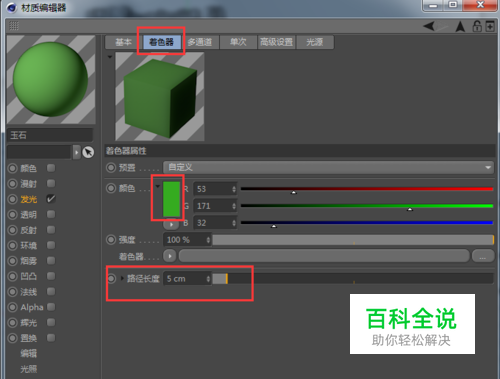Click the material picker cursor icon
The image size is (500, 379).
coord(88,152)
